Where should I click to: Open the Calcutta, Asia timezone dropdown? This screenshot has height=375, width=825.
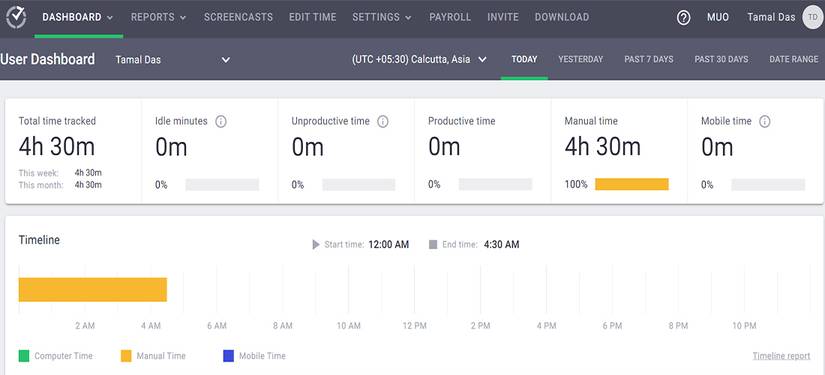[x=419, y=59]
